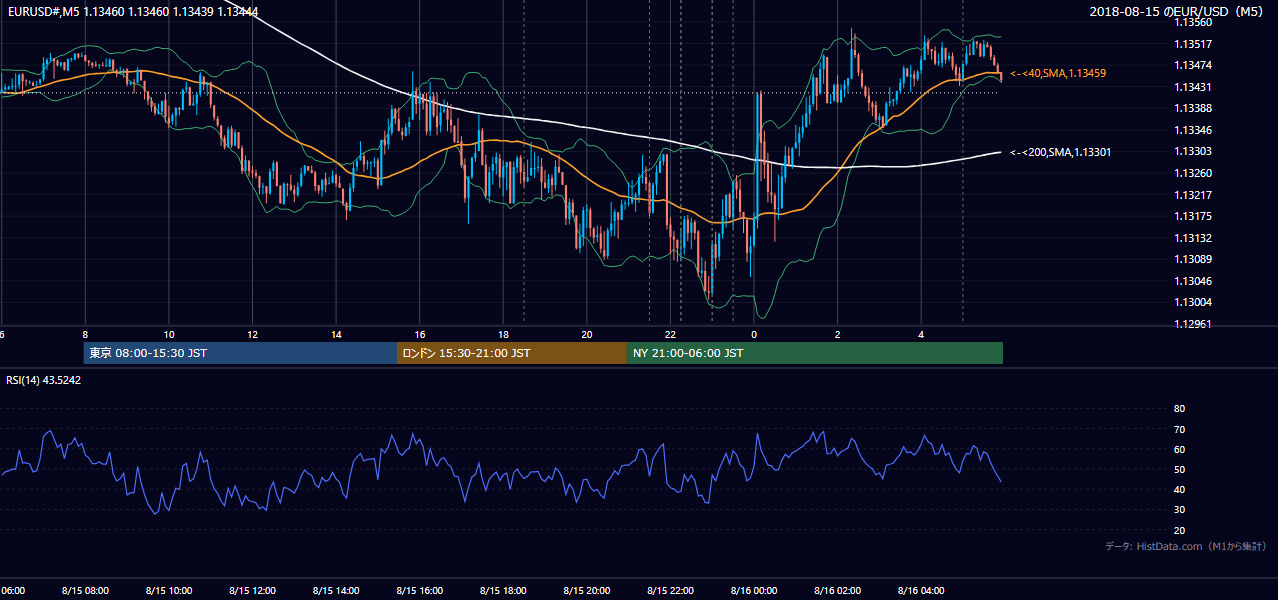The image size is (1278, 600).
Task: Click the 200,SMA,1.13301 white label
Action: [1060, 152]
